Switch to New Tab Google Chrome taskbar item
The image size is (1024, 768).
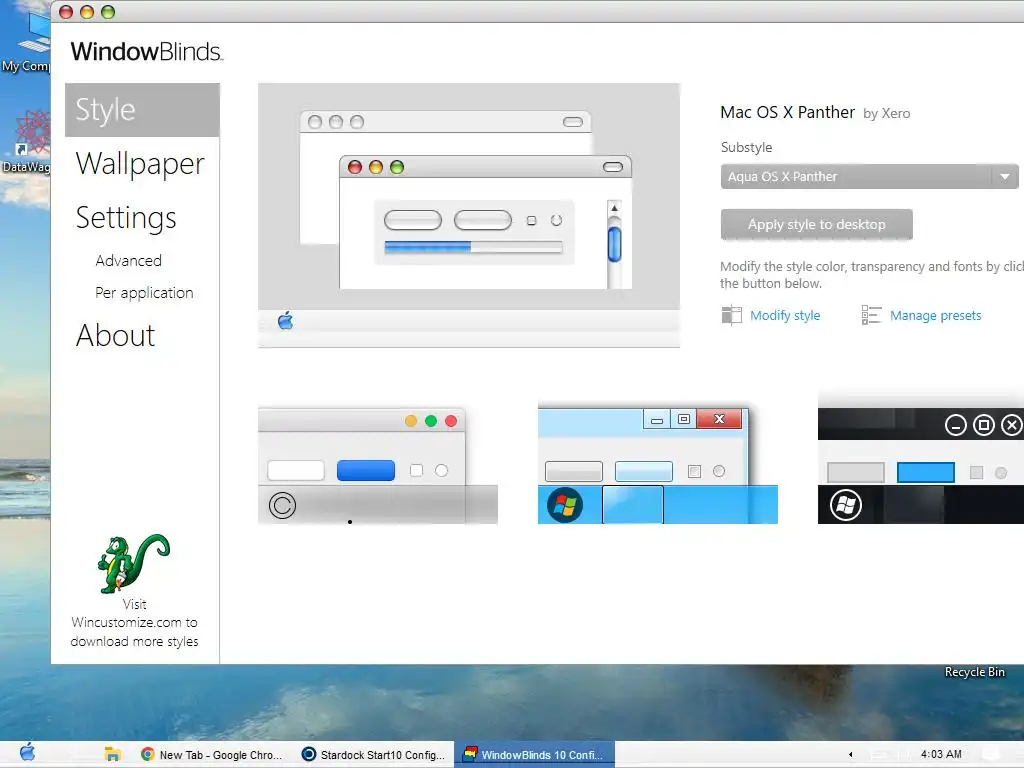(x=211, y=755)
